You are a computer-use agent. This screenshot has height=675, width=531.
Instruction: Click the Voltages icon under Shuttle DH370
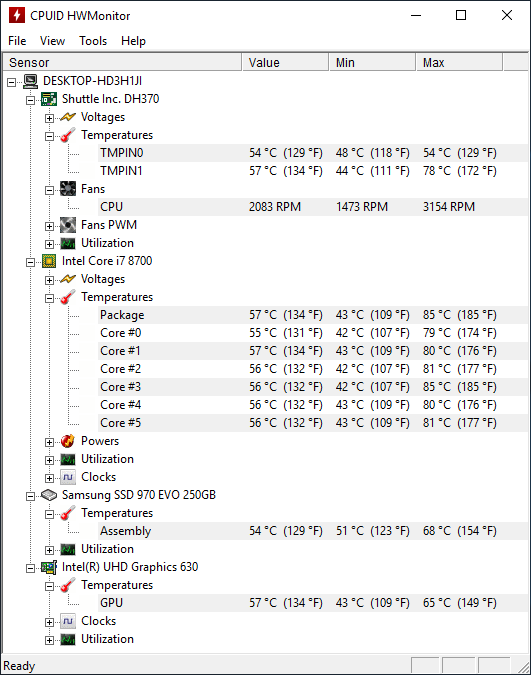(68, 117)
